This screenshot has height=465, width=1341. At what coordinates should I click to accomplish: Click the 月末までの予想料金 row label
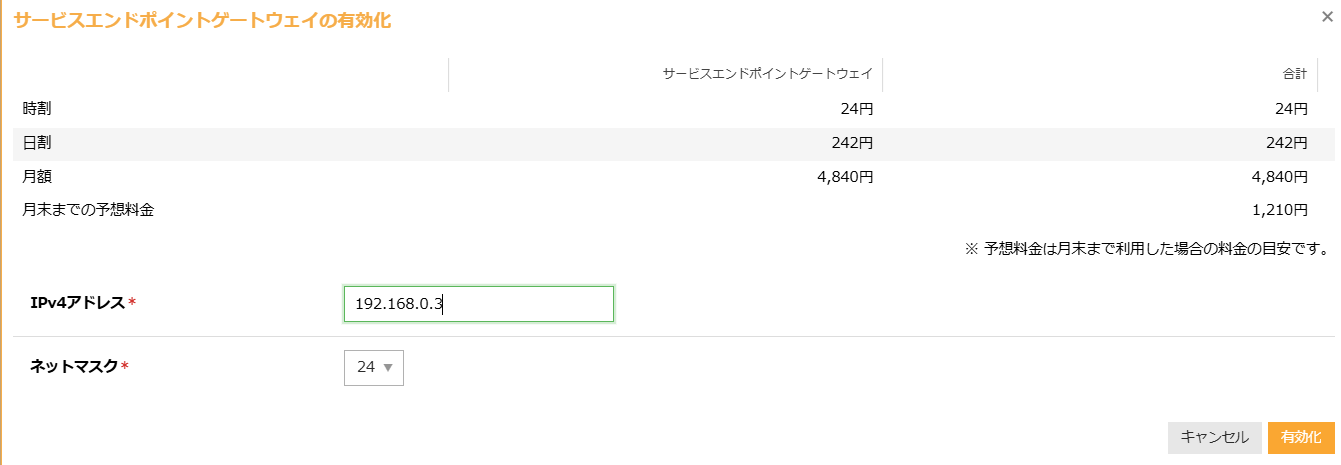[88, 210]
